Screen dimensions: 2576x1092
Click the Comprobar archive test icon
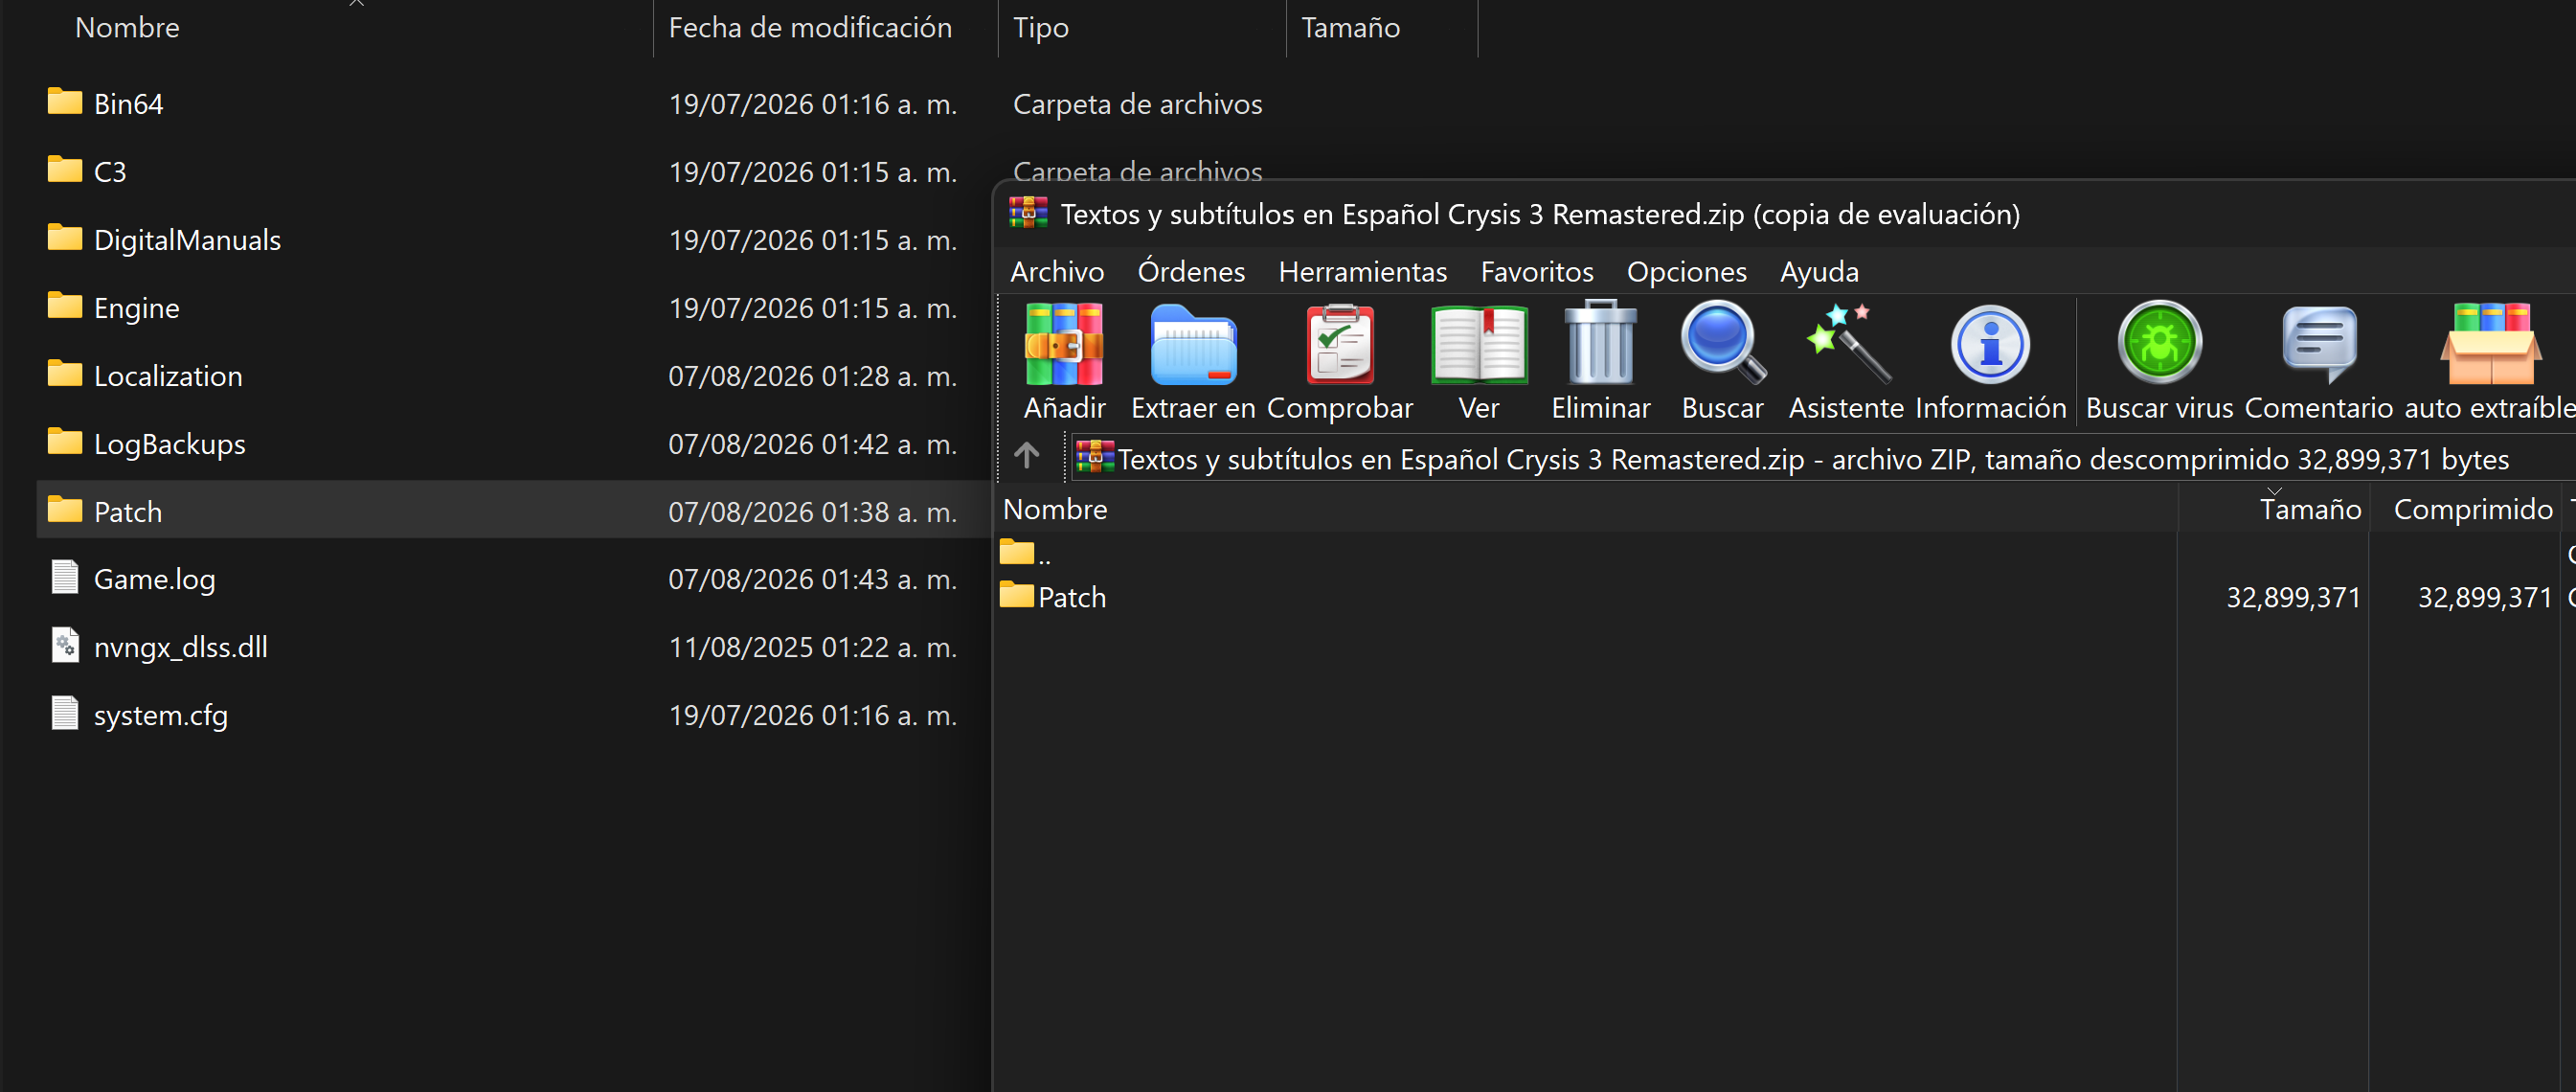[1340, 345]
